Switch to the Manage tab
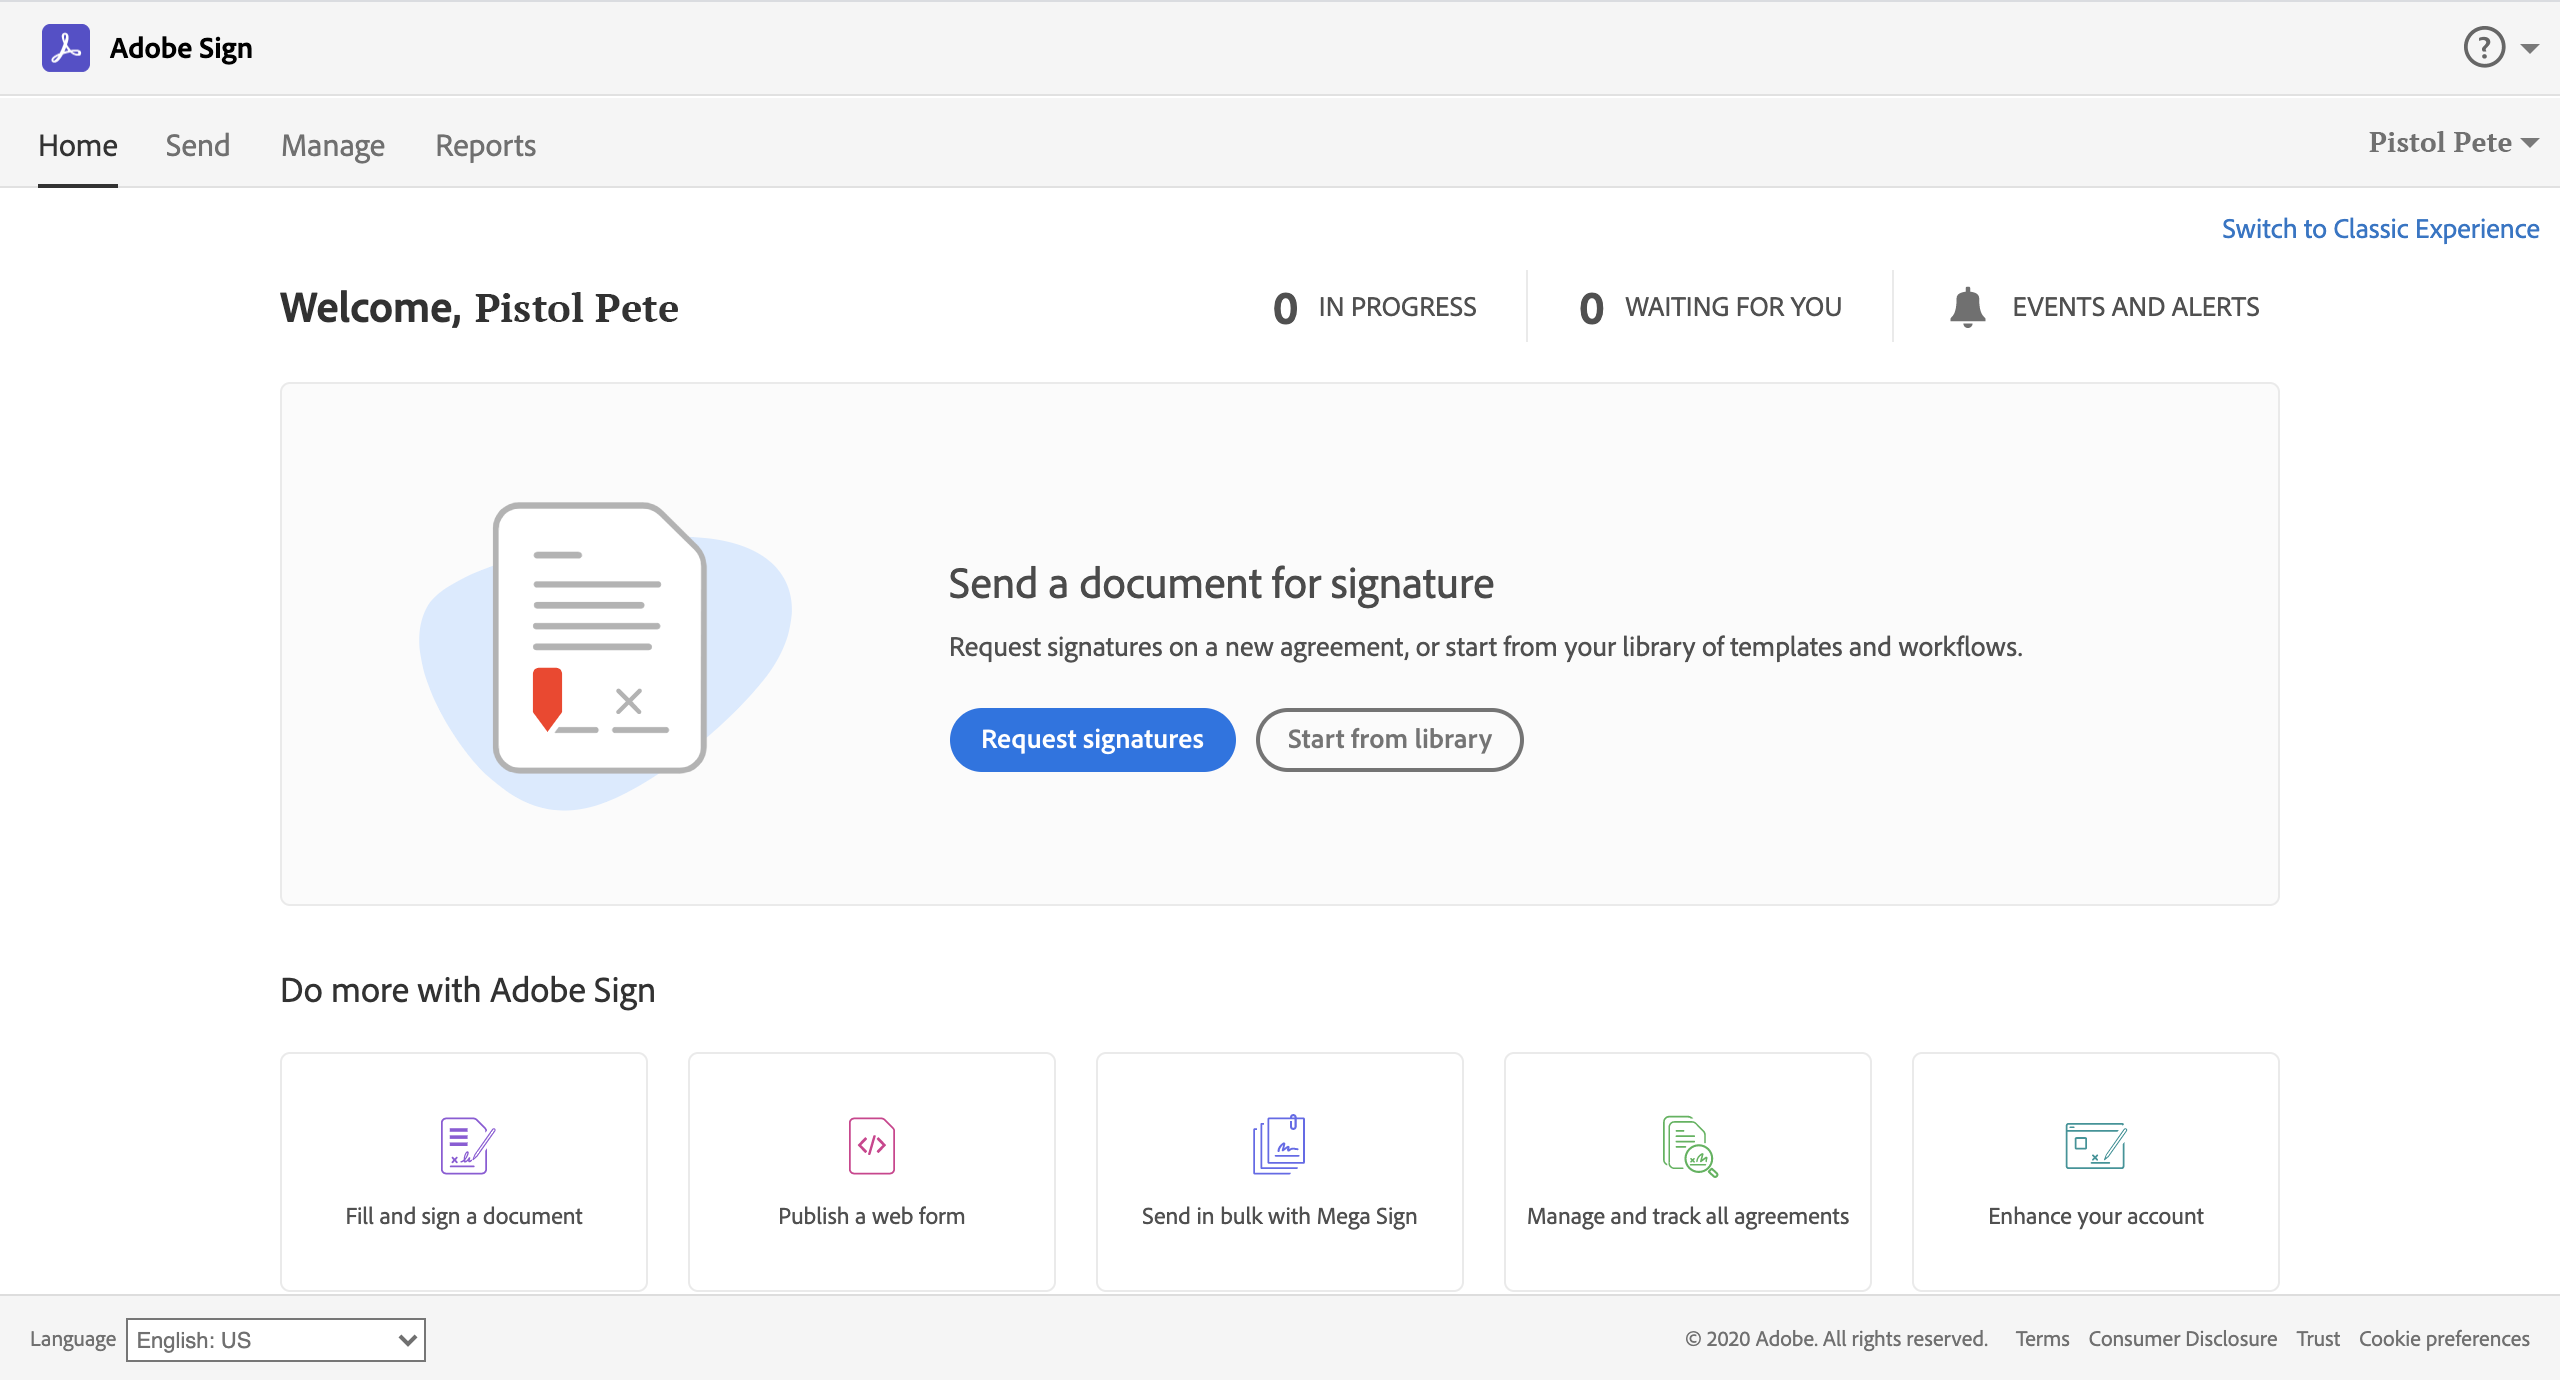2560x1380 pixels. pos(333,146)
